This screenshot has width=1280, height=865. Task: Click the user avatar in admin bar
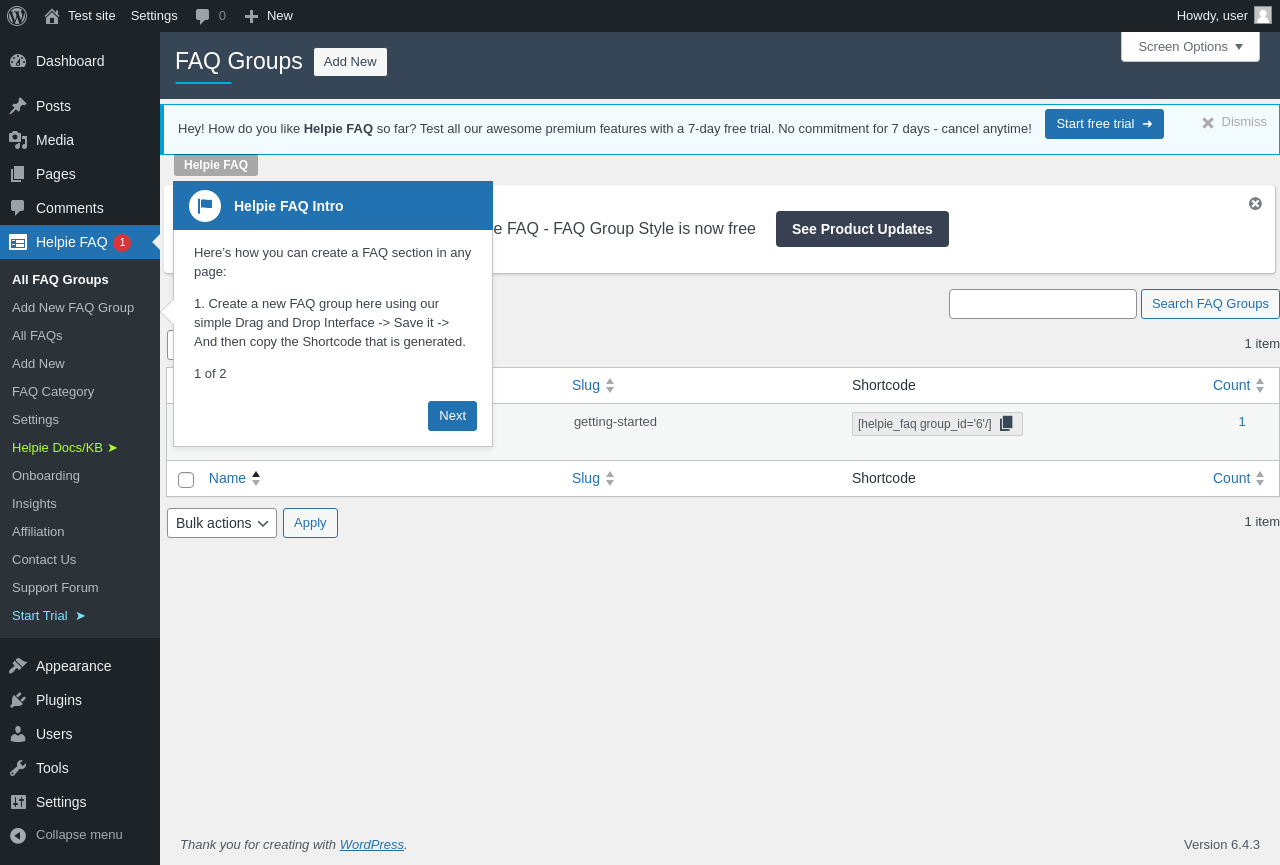[1263, 15]
